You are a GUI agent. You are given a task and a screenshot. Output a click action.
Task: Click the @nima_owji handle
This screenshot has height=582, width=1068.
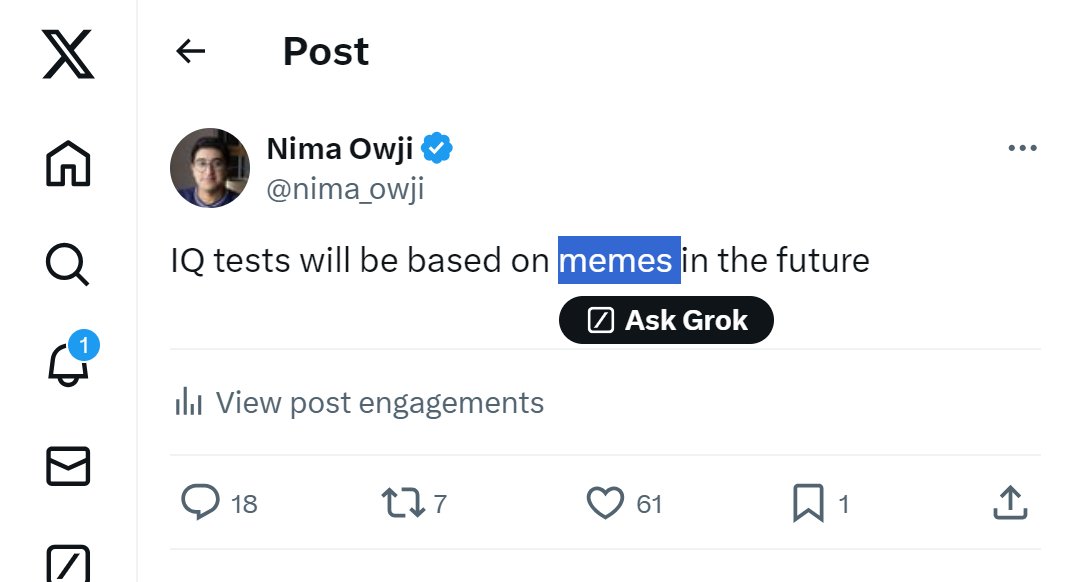point(345,188)
